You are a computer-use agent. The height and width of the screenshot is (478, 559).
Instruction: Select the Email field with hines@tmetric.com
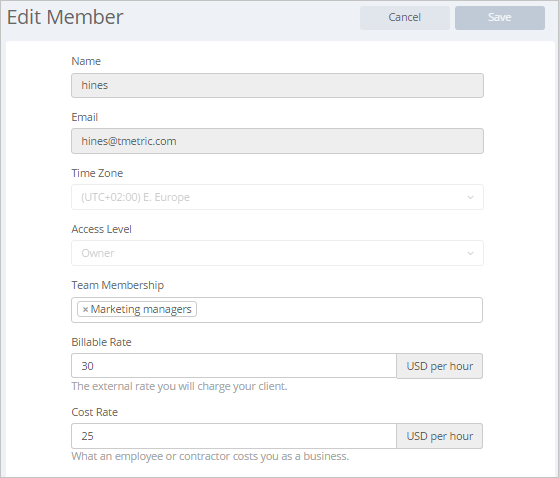[x=277, y=141]
